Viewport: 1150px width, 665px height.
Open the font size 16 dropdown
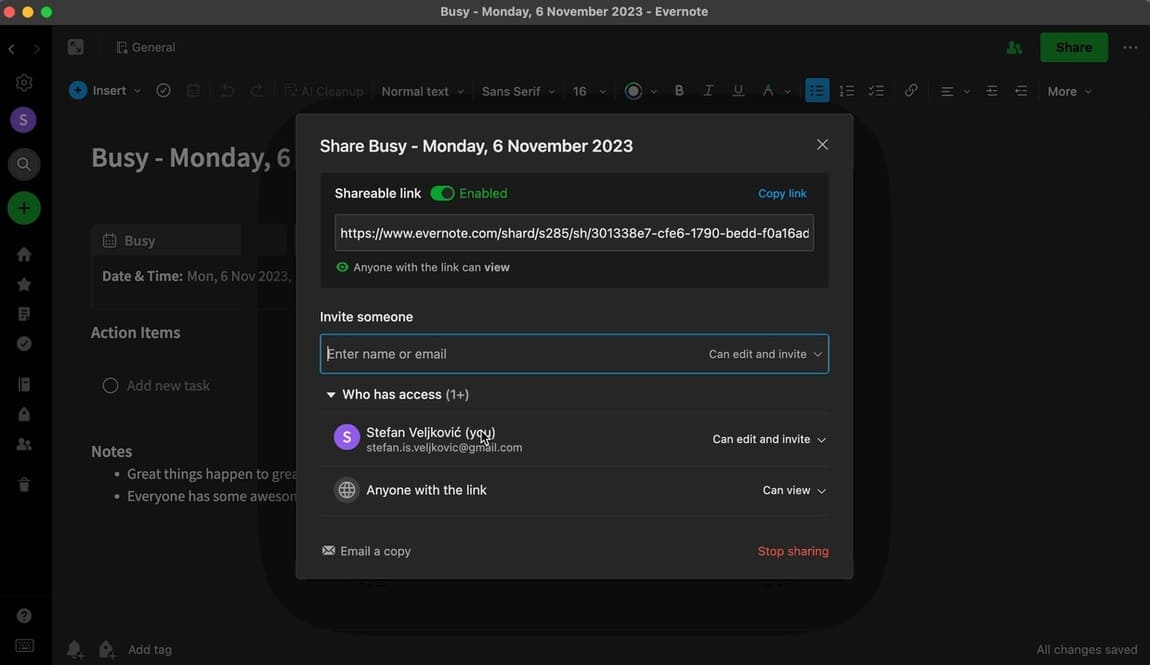tap(589, 92)
